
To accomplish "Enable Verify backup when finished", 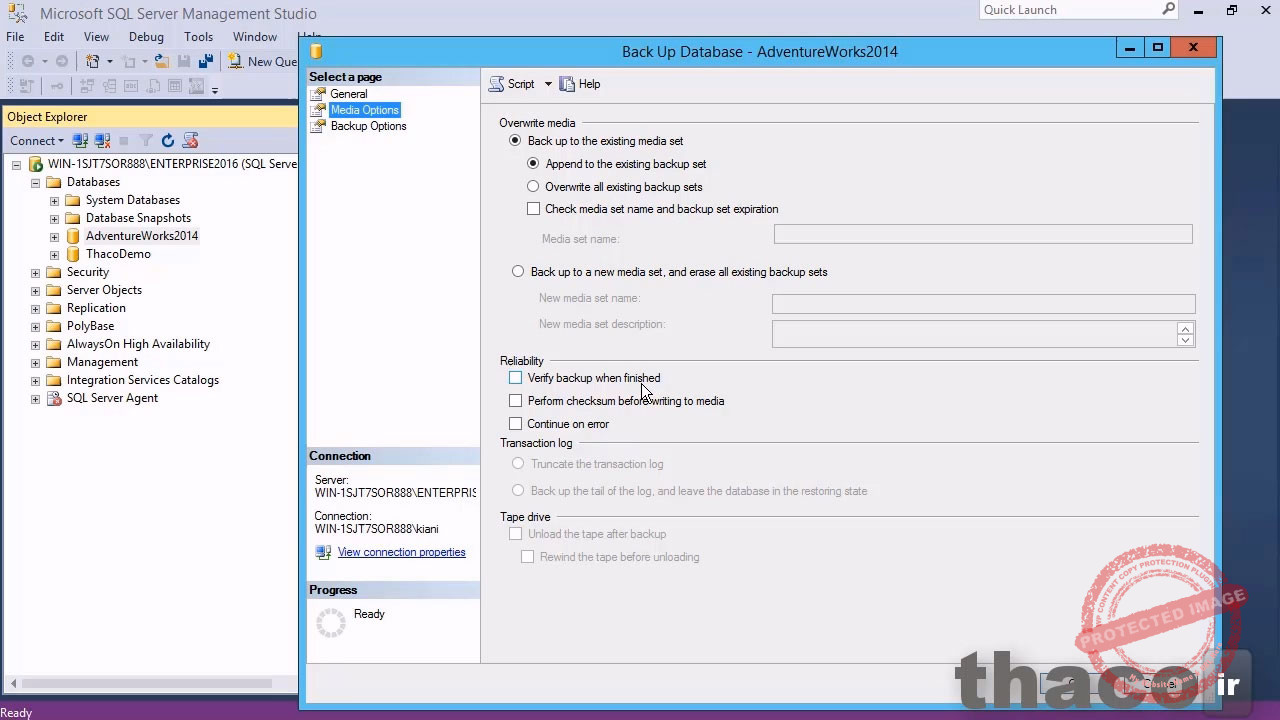I will (516, 378).
